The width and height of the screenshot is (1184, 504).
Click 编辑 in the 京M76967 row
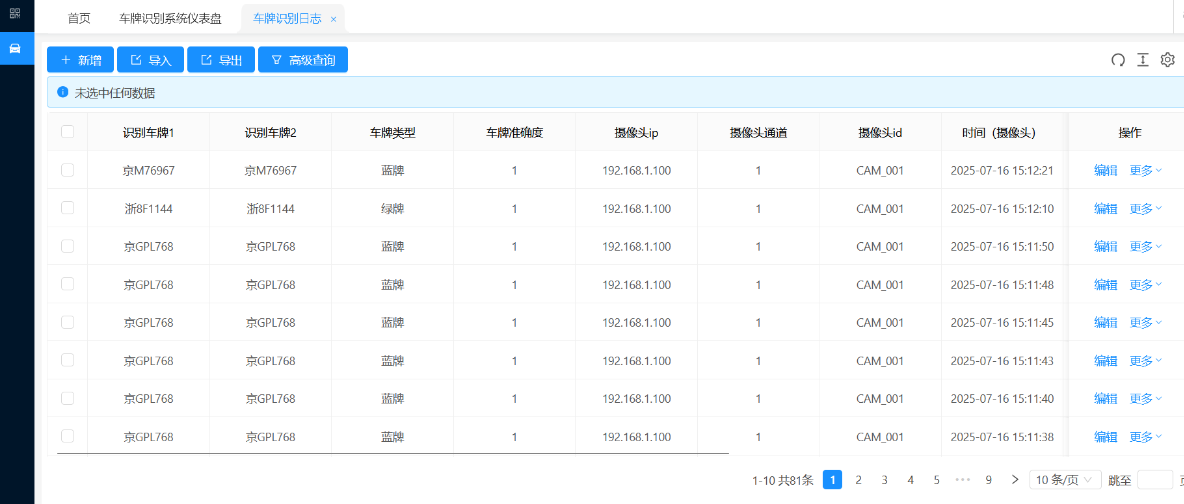click(x=1105, y=171)
